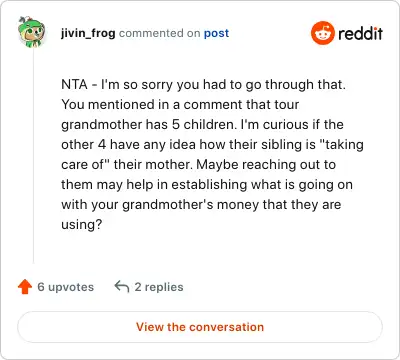Screen dimensions: 400x360
Task: Collapse the thread using the vertical line
Action: [33, 155]
